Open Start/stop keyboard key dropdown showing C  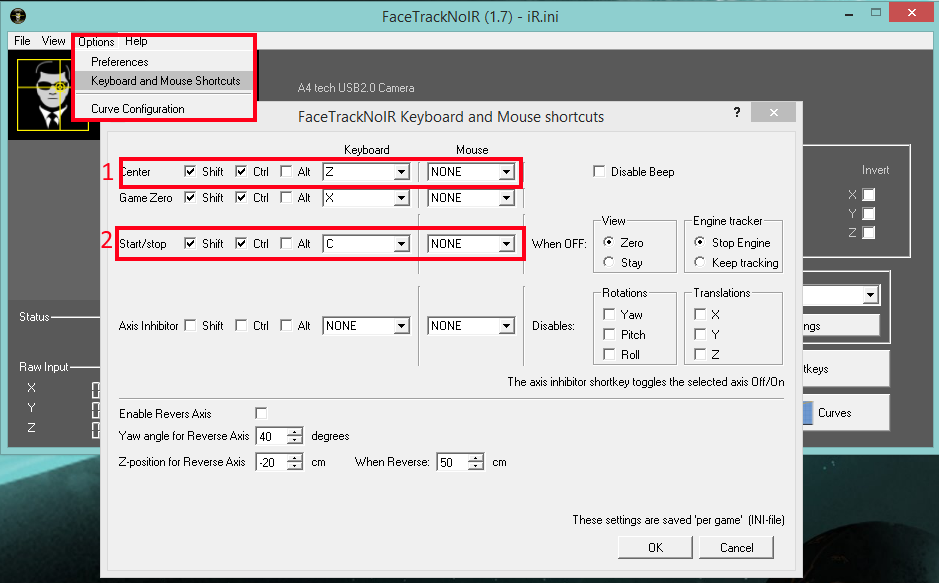(366, 244)
